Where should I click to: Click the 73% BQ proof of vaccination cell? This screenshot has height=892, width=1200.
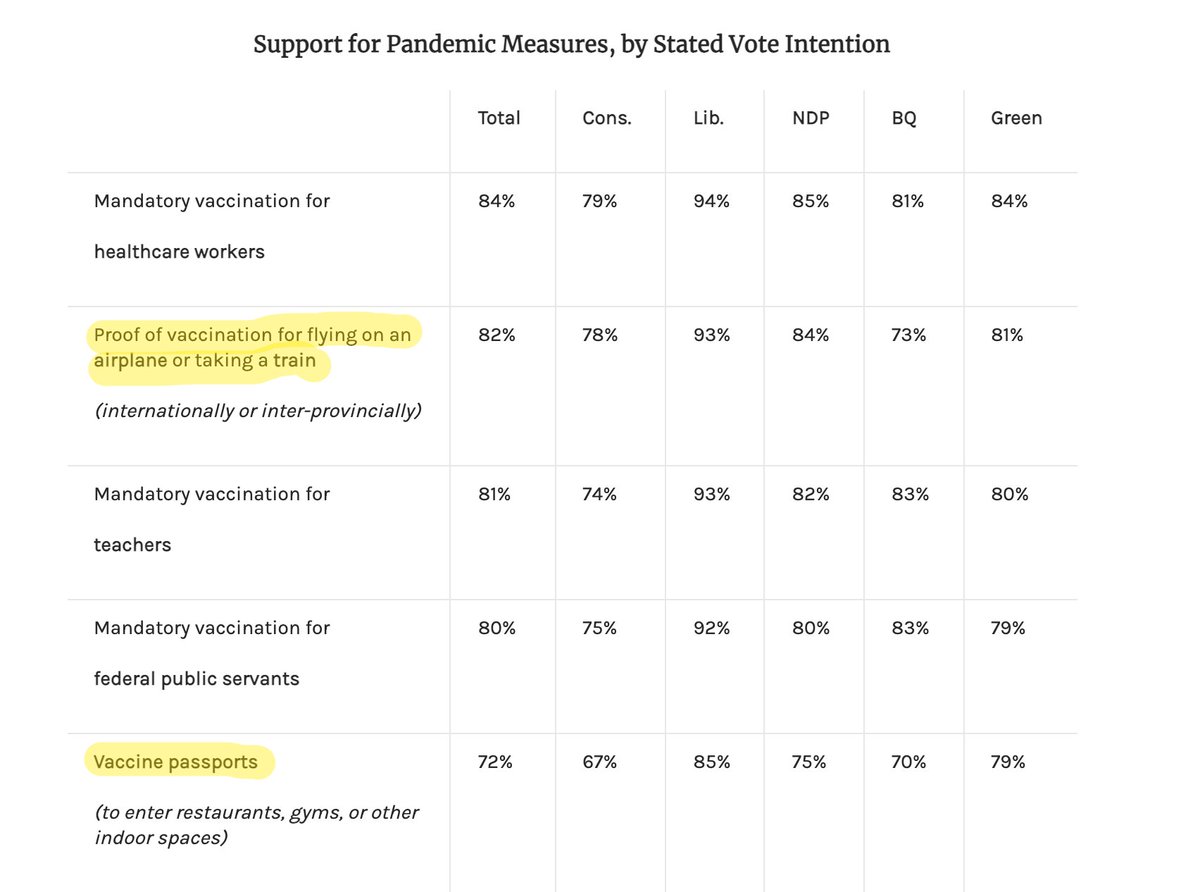pos(910,335)
